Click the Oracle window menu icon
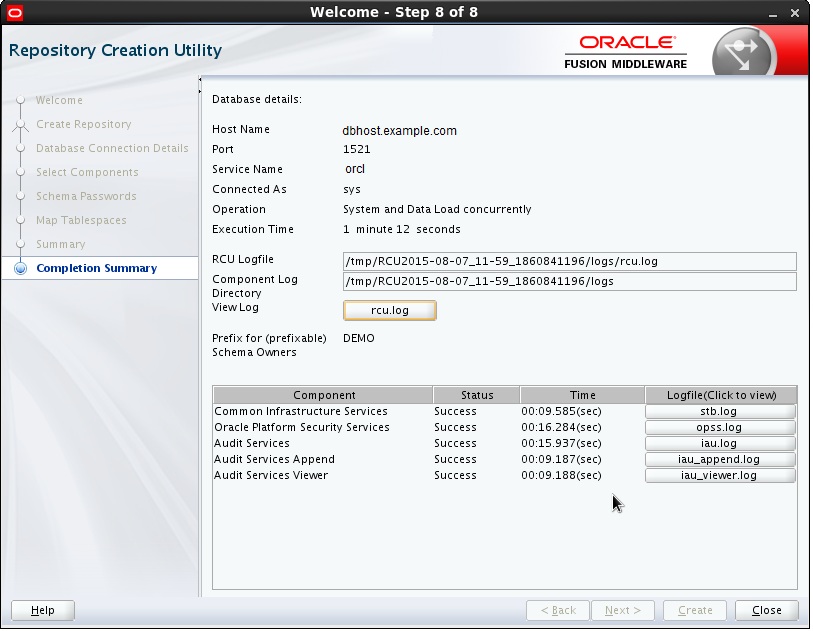This screenshot has width=813, height=631. 15,12
